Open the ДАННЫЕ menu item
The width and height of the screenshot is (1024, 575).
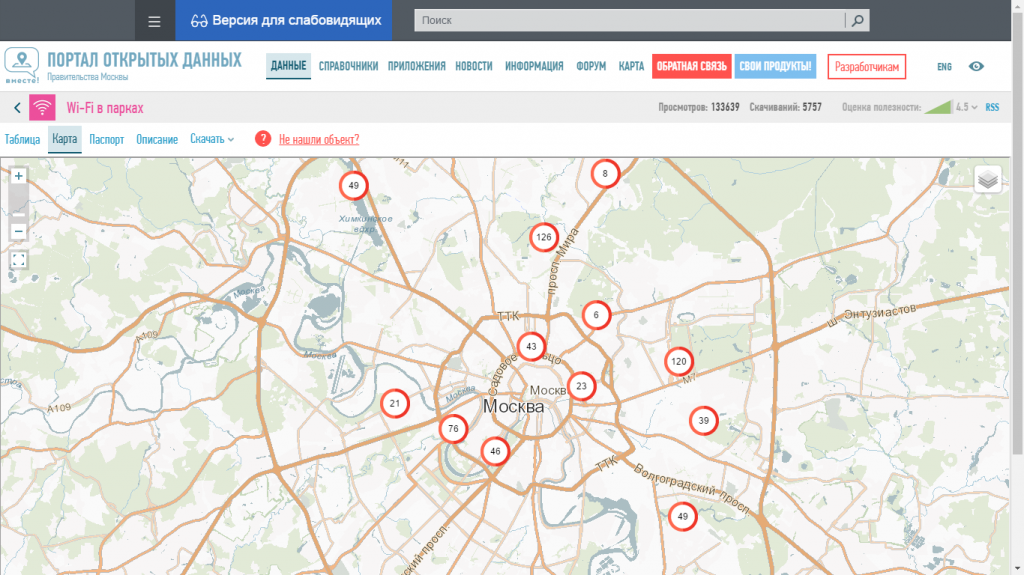point(288,66)
